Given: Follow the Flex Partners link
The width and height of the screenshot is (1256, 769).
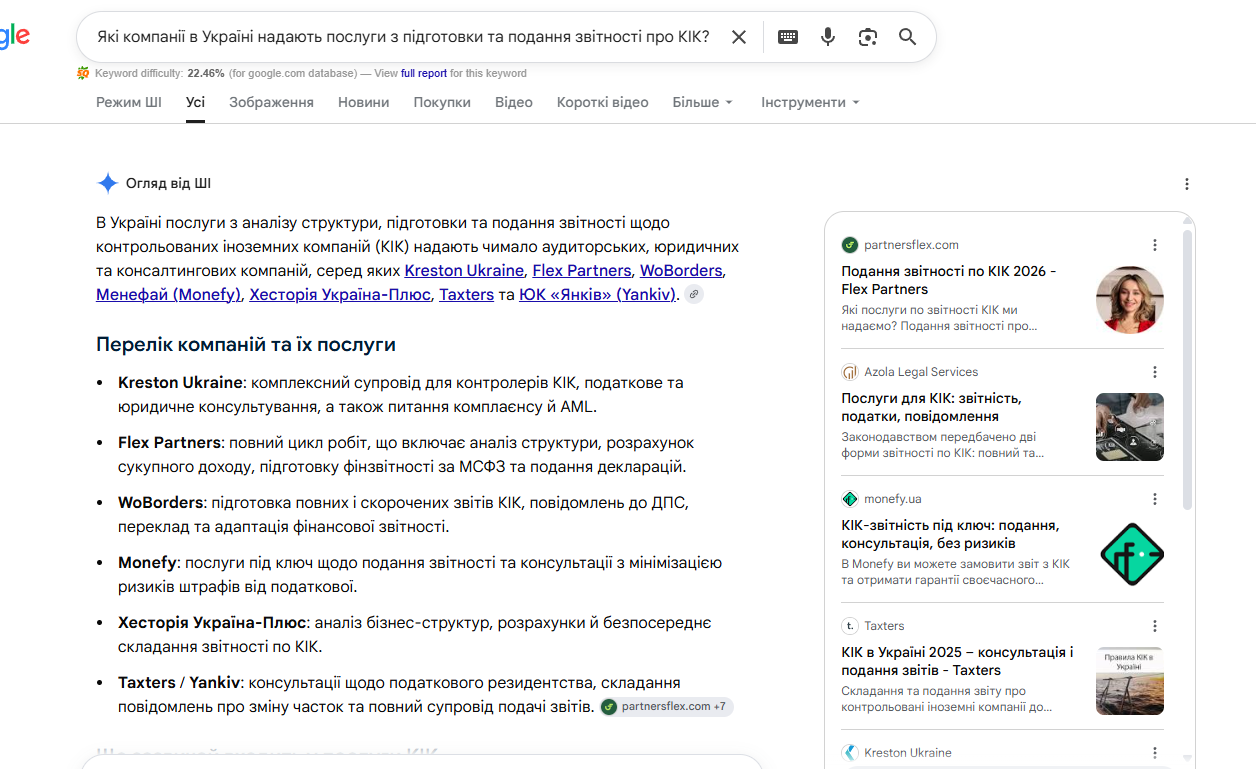Looking at the screenshot, I should coord(582,270).
